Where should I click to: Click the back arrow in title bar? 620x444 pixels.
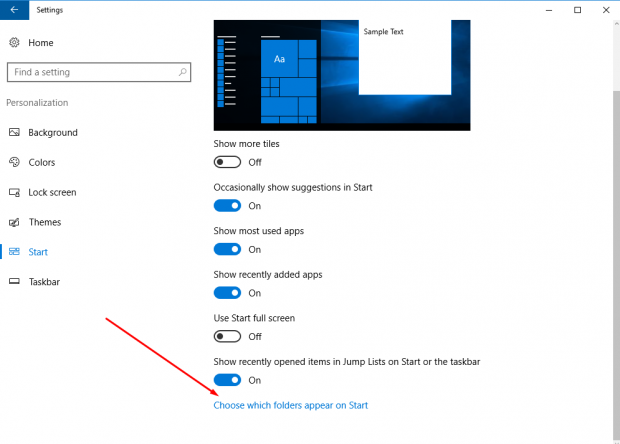pyautogui.click(x=14, y=10)
